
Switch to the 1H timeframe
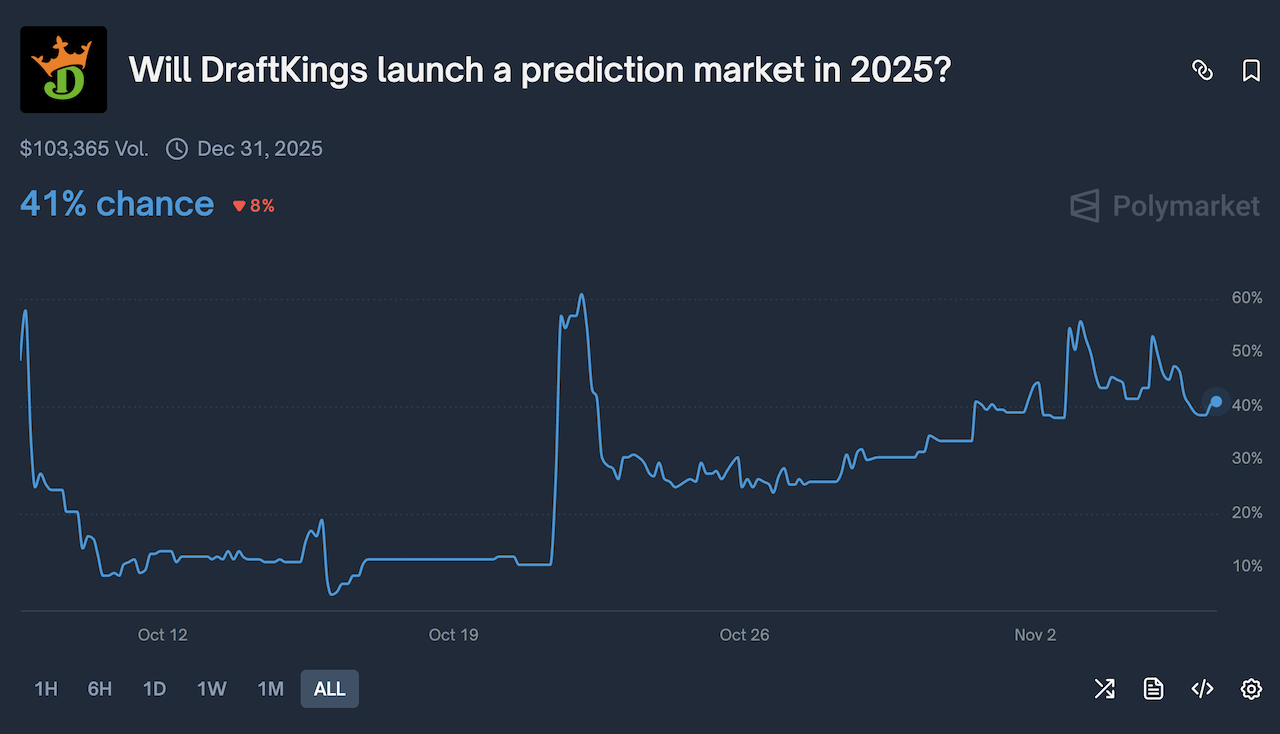click(46, 689)
